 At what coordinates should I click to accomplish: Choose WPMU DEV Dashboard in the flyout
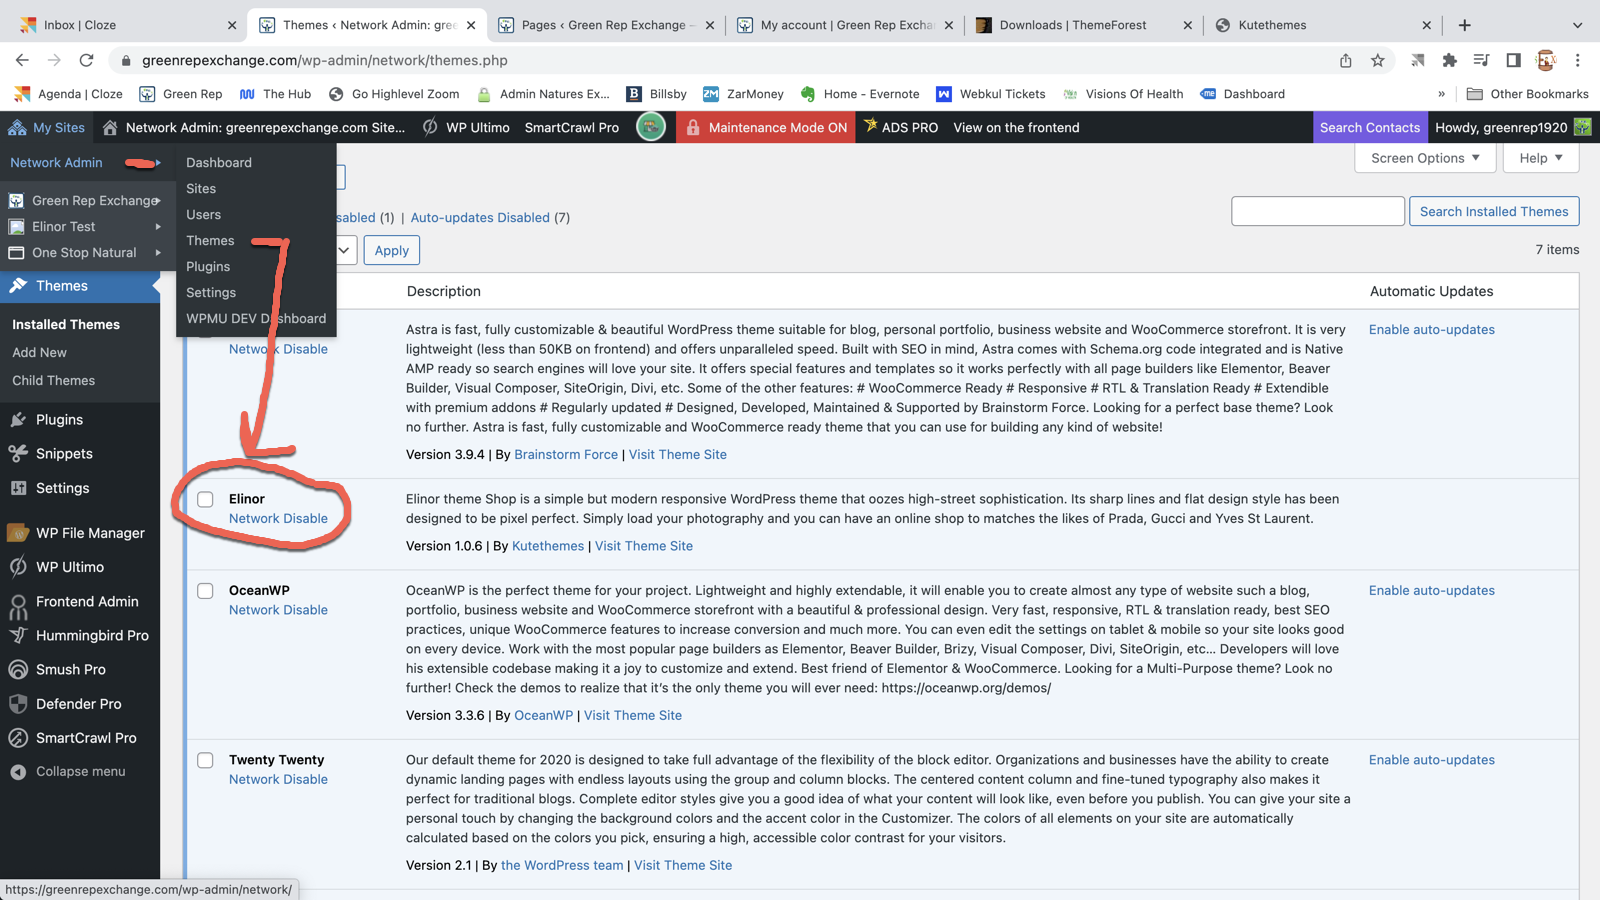pyautogui.click(x=256, y=318)
